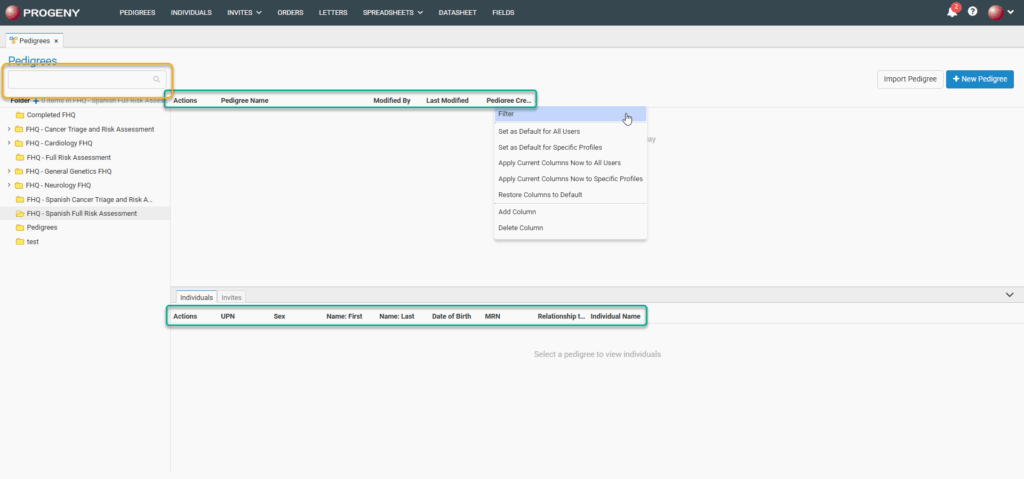
Task: Open the notifications bell
Action: (951, 12)
